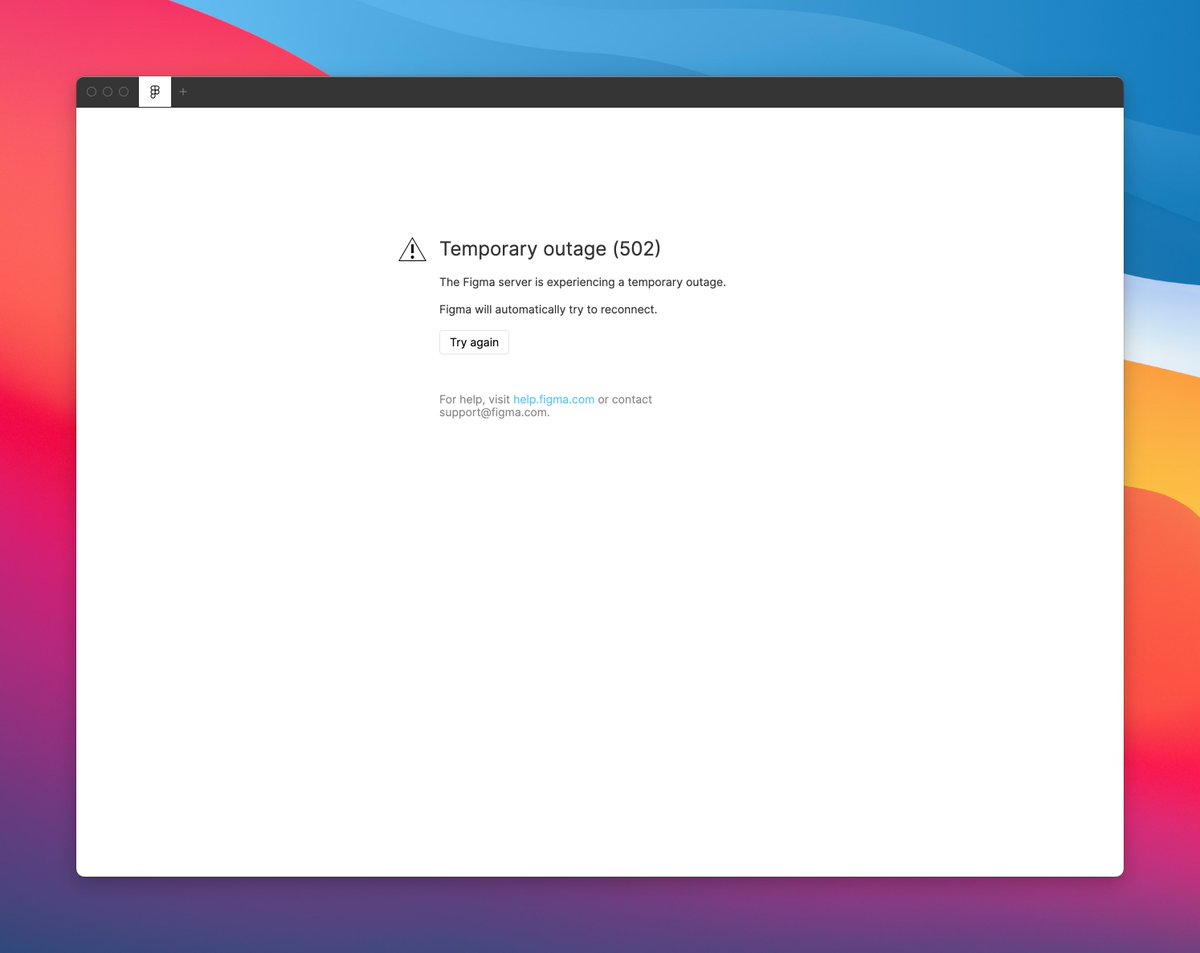Click the Temporary outage (502) heading

(x=550, y=249)
